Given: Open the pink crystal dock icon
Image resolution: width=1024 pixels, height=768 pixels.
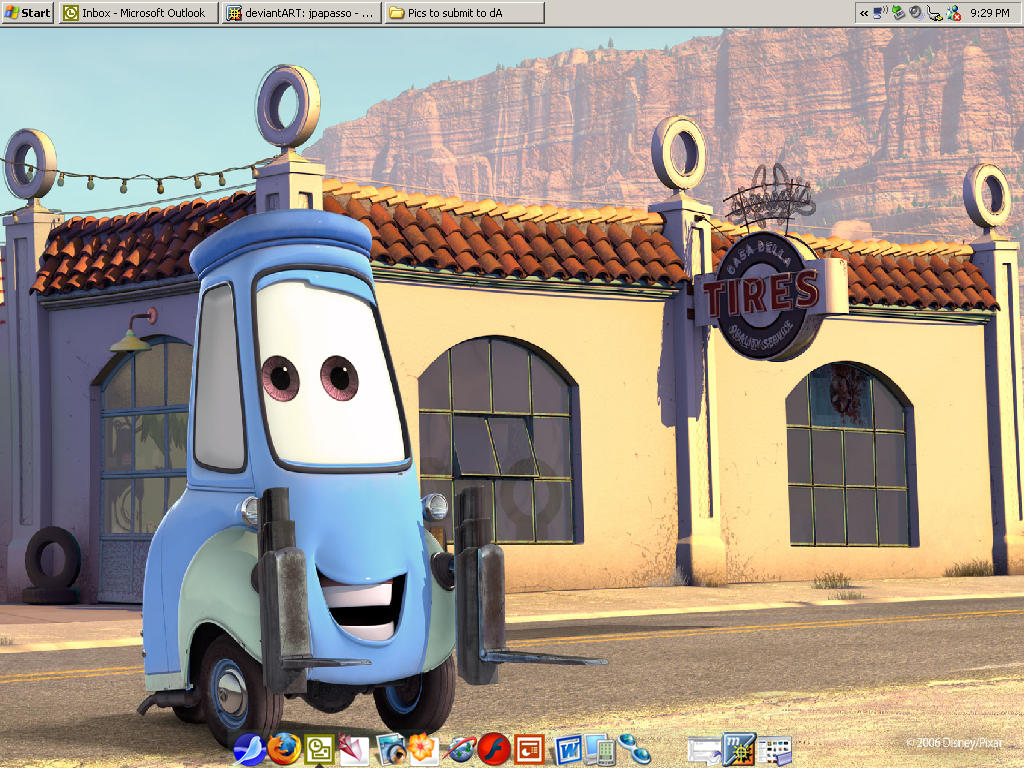Looking at the screenshot, I should [x=353, y=749].
